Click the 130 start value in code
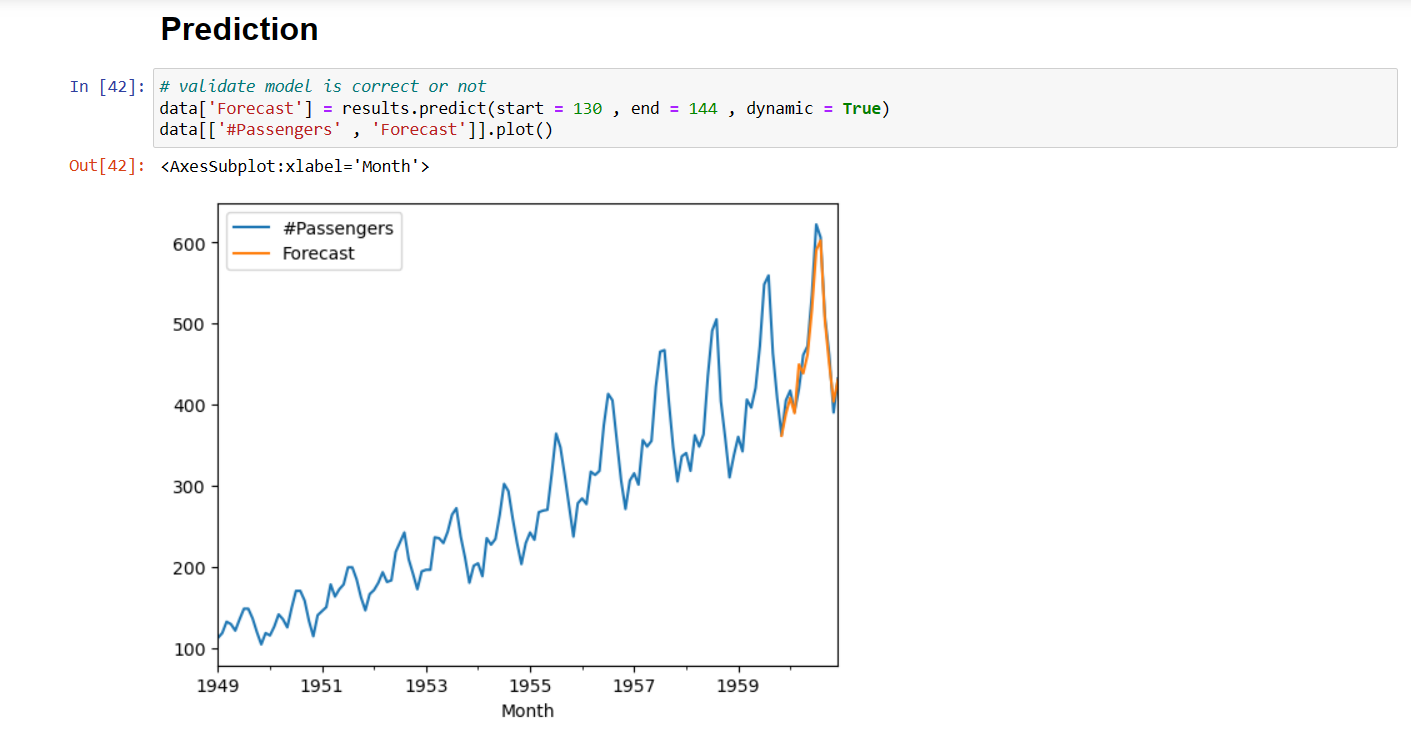1411x749 pixels. [x=588, y=108]
